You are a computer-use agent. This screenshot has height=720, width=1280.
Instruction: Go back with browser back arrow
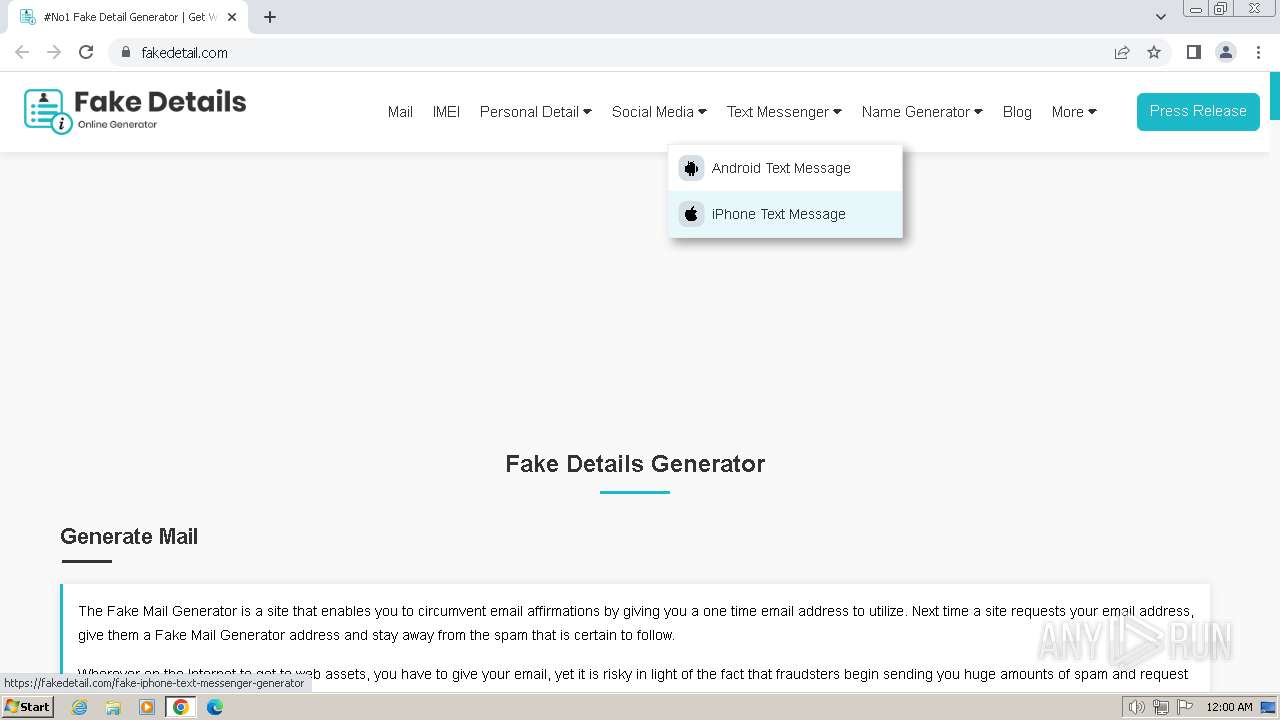point(22,52)
